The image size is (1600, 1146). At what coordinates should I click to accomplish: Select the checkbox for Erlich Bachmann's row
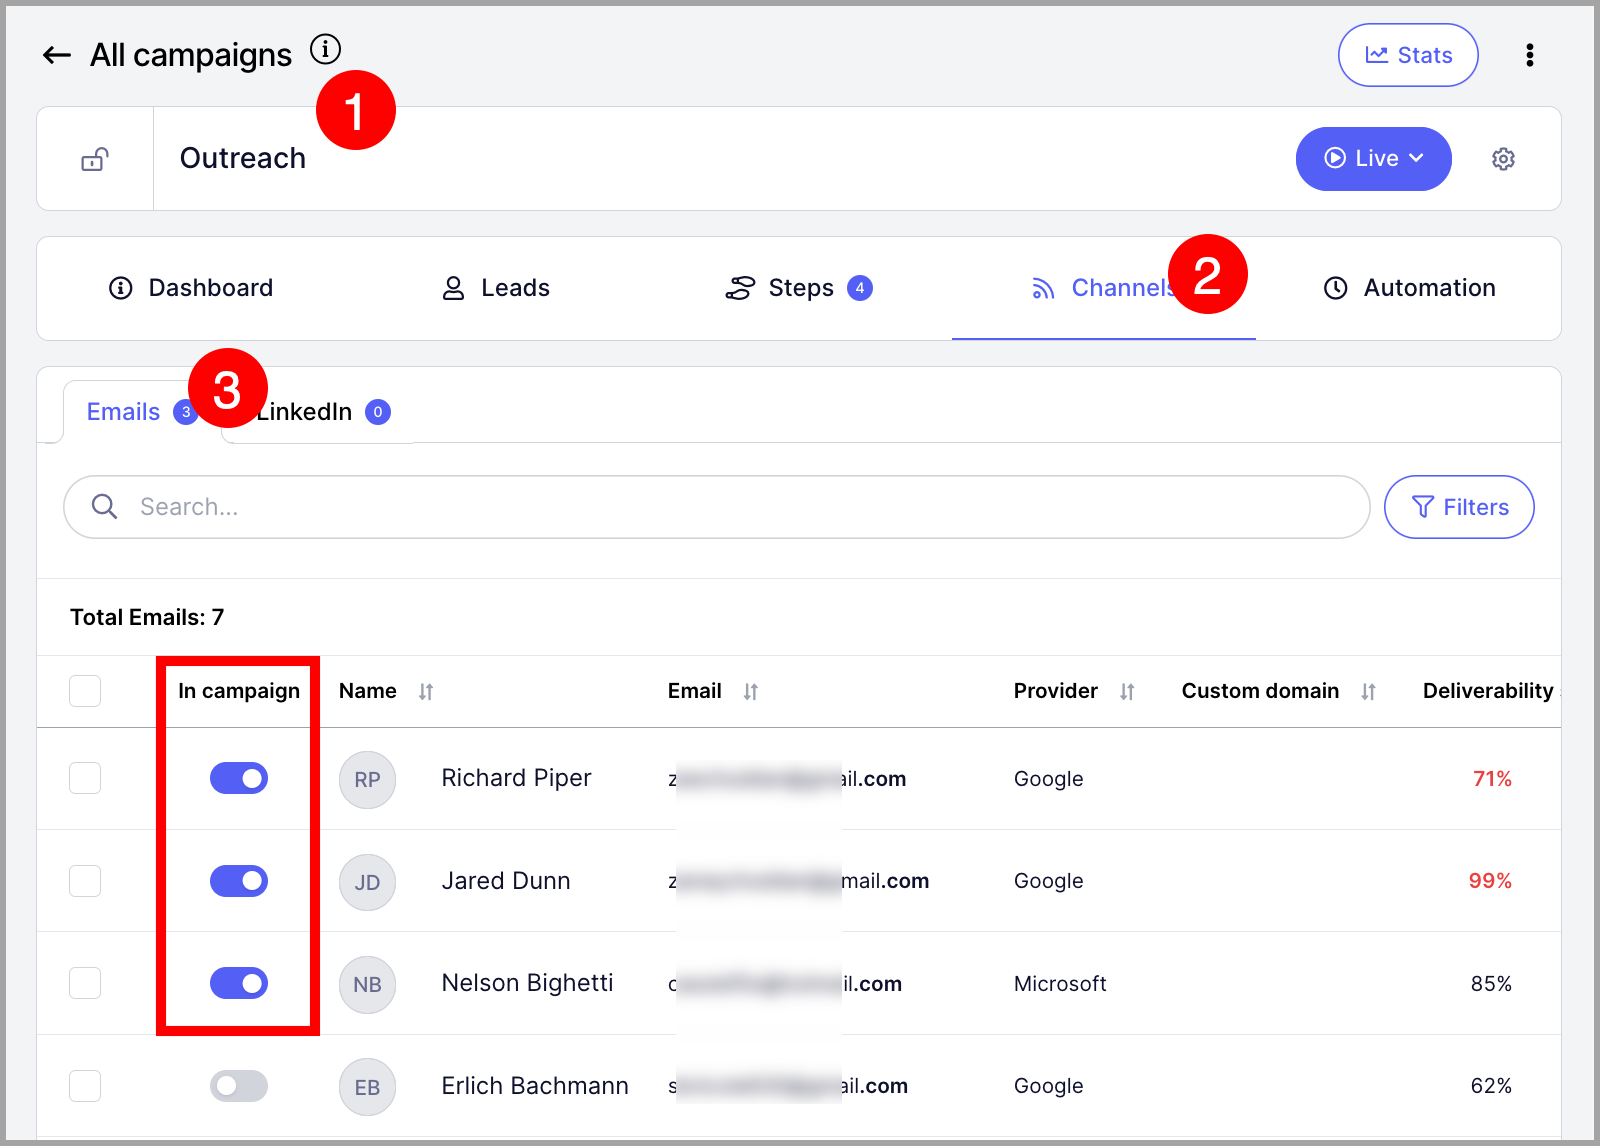point(85,1086)
